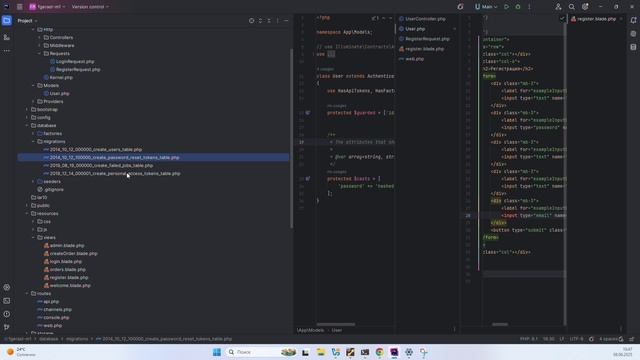Open Windows Start button
The height and width of the screenshot is (360, 640).
point(217,352)
